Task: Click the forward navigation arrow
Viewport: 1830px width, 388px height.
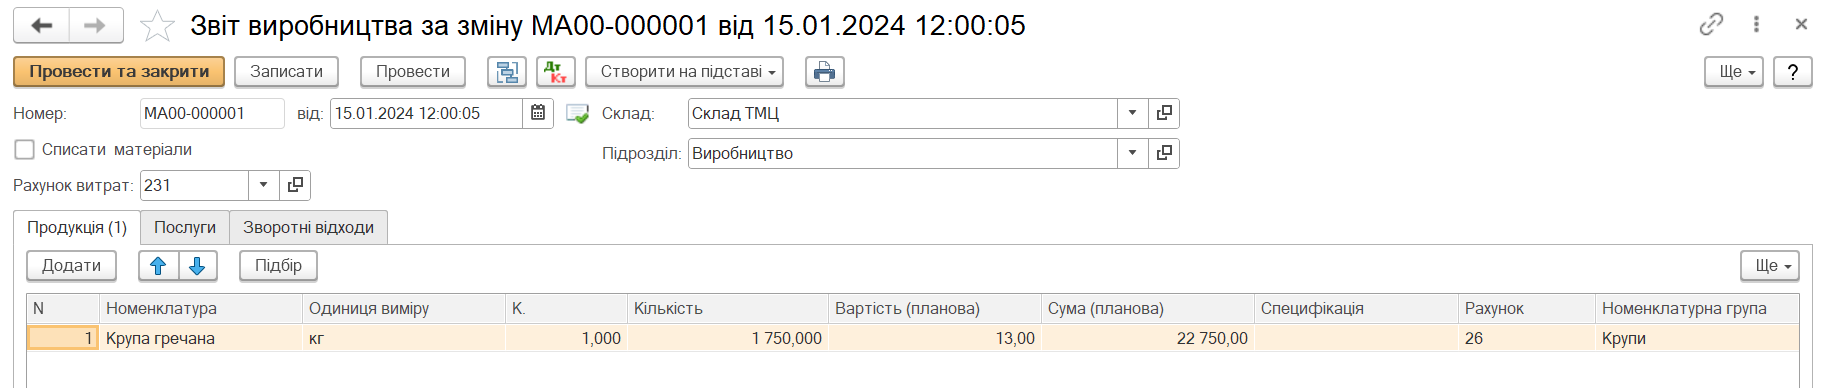Action: [x=96, y=26]
